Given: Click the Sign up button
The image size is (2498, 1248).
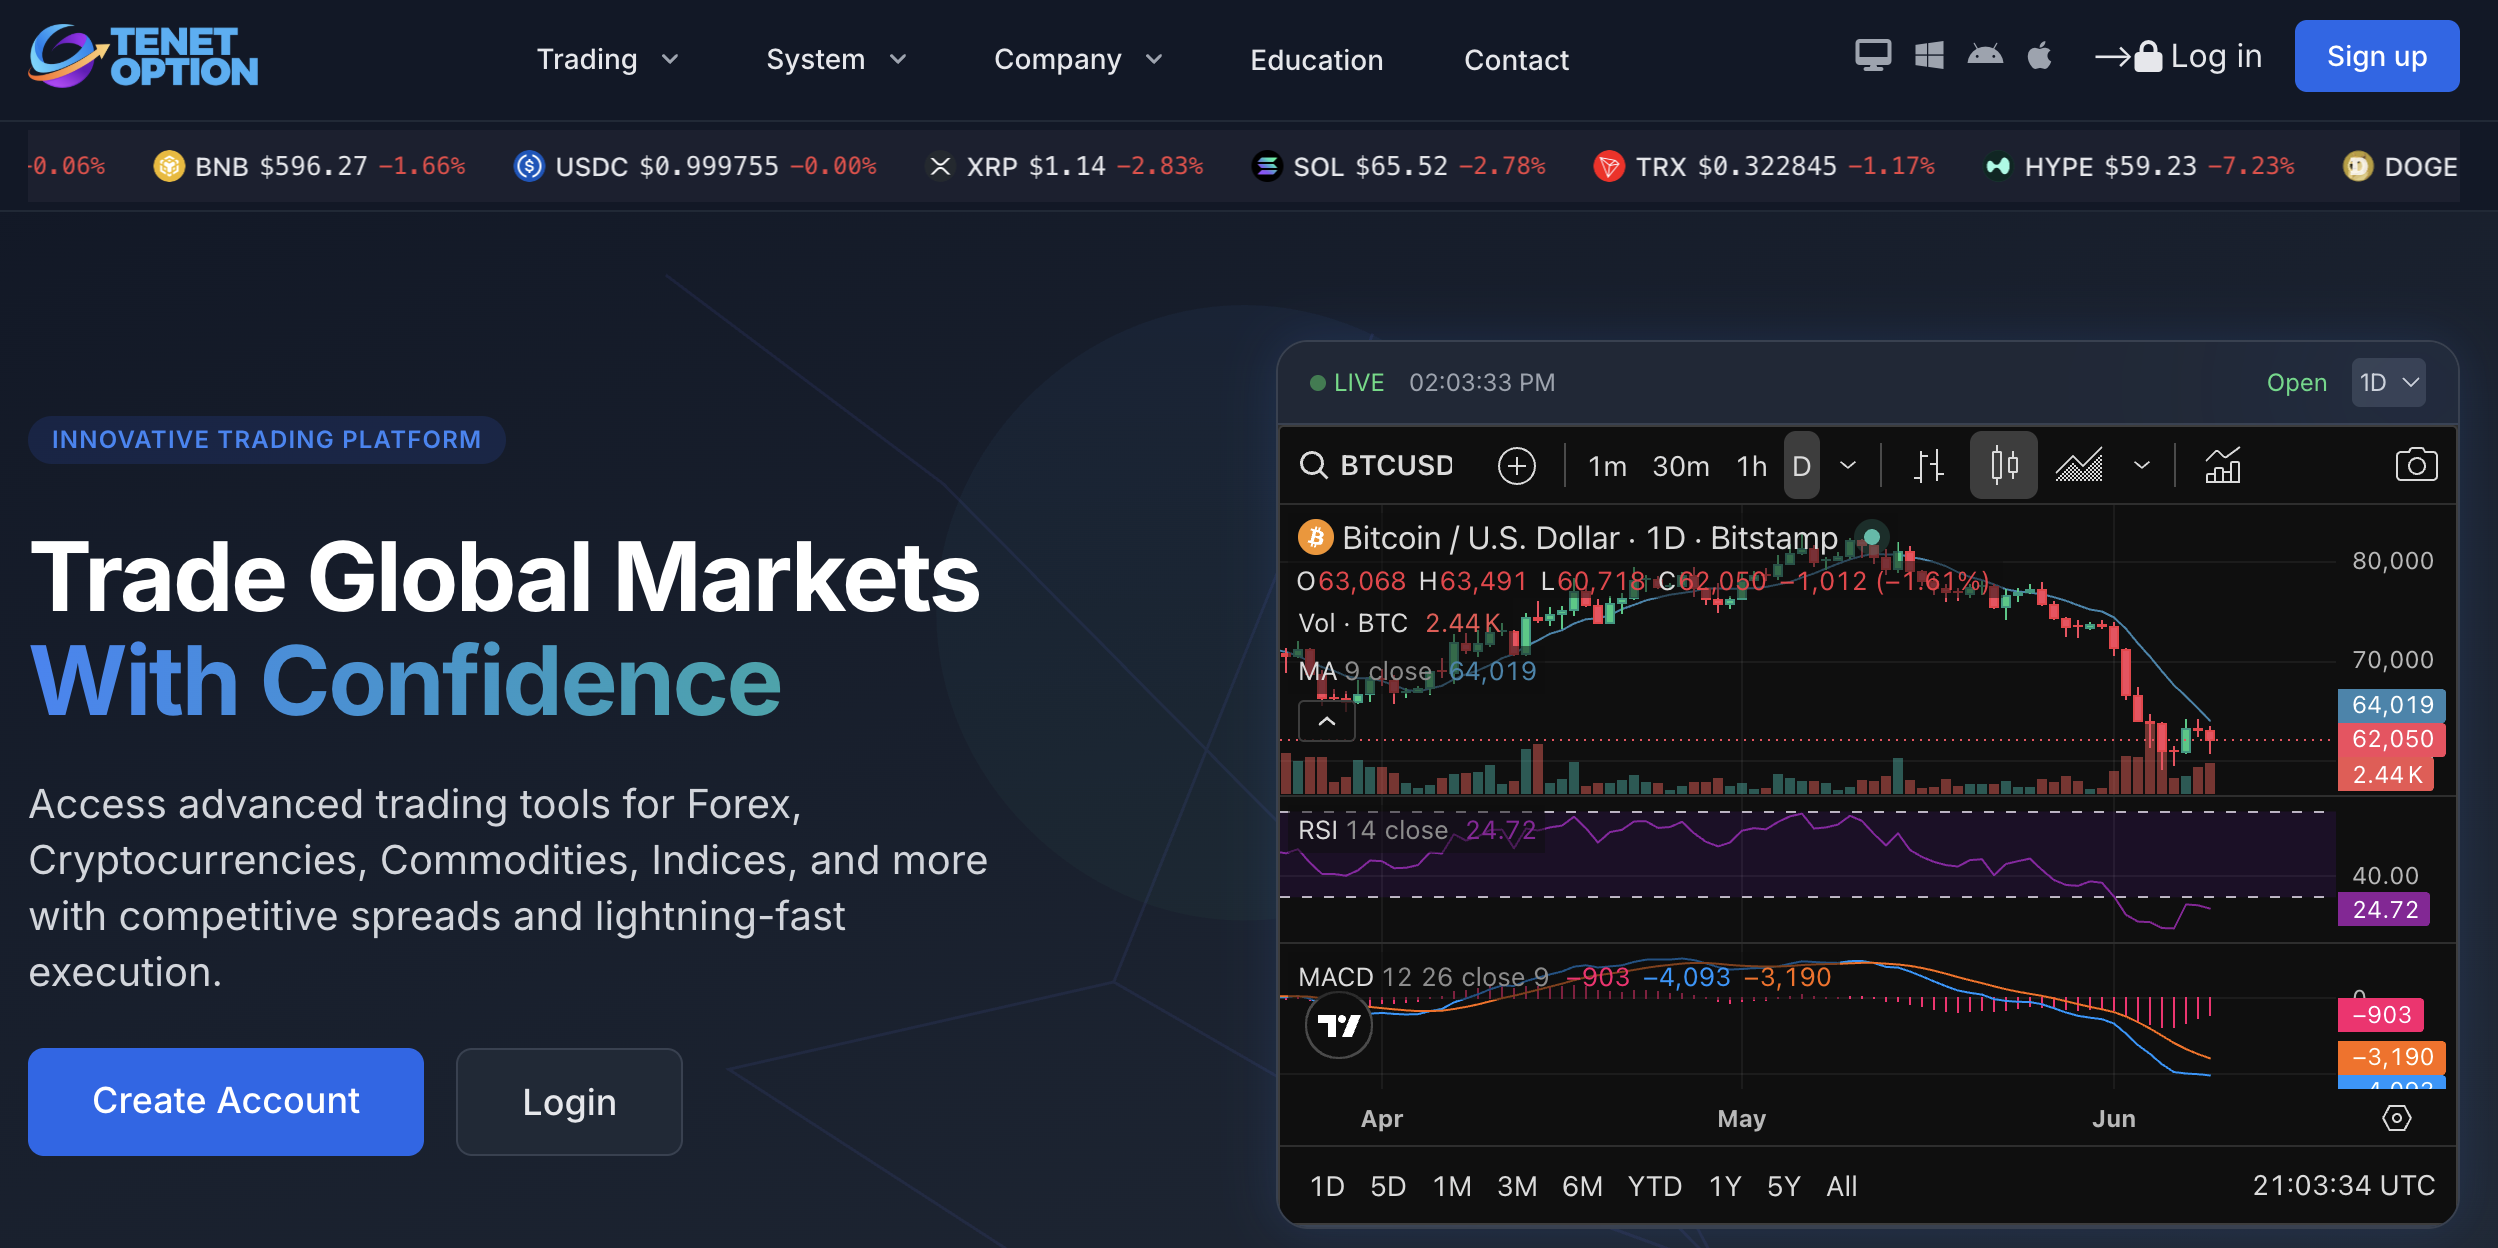Looking at the screenshot, I should (2377, 56).
